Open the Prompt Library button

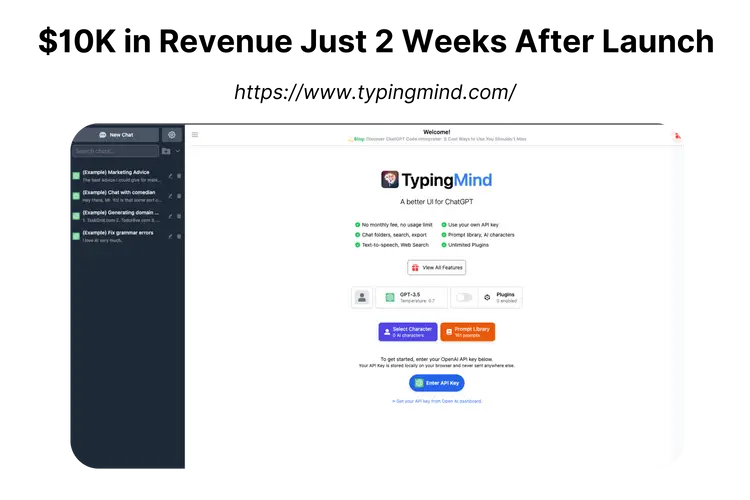point(468,332)
